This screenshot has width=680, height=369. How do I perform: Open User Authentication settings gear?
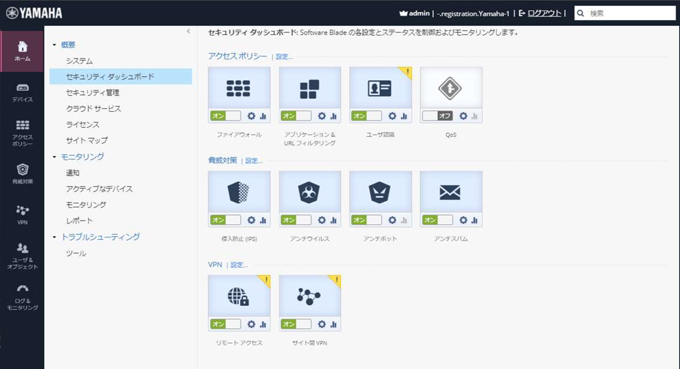pyautogui.click(x=392, y=116)
